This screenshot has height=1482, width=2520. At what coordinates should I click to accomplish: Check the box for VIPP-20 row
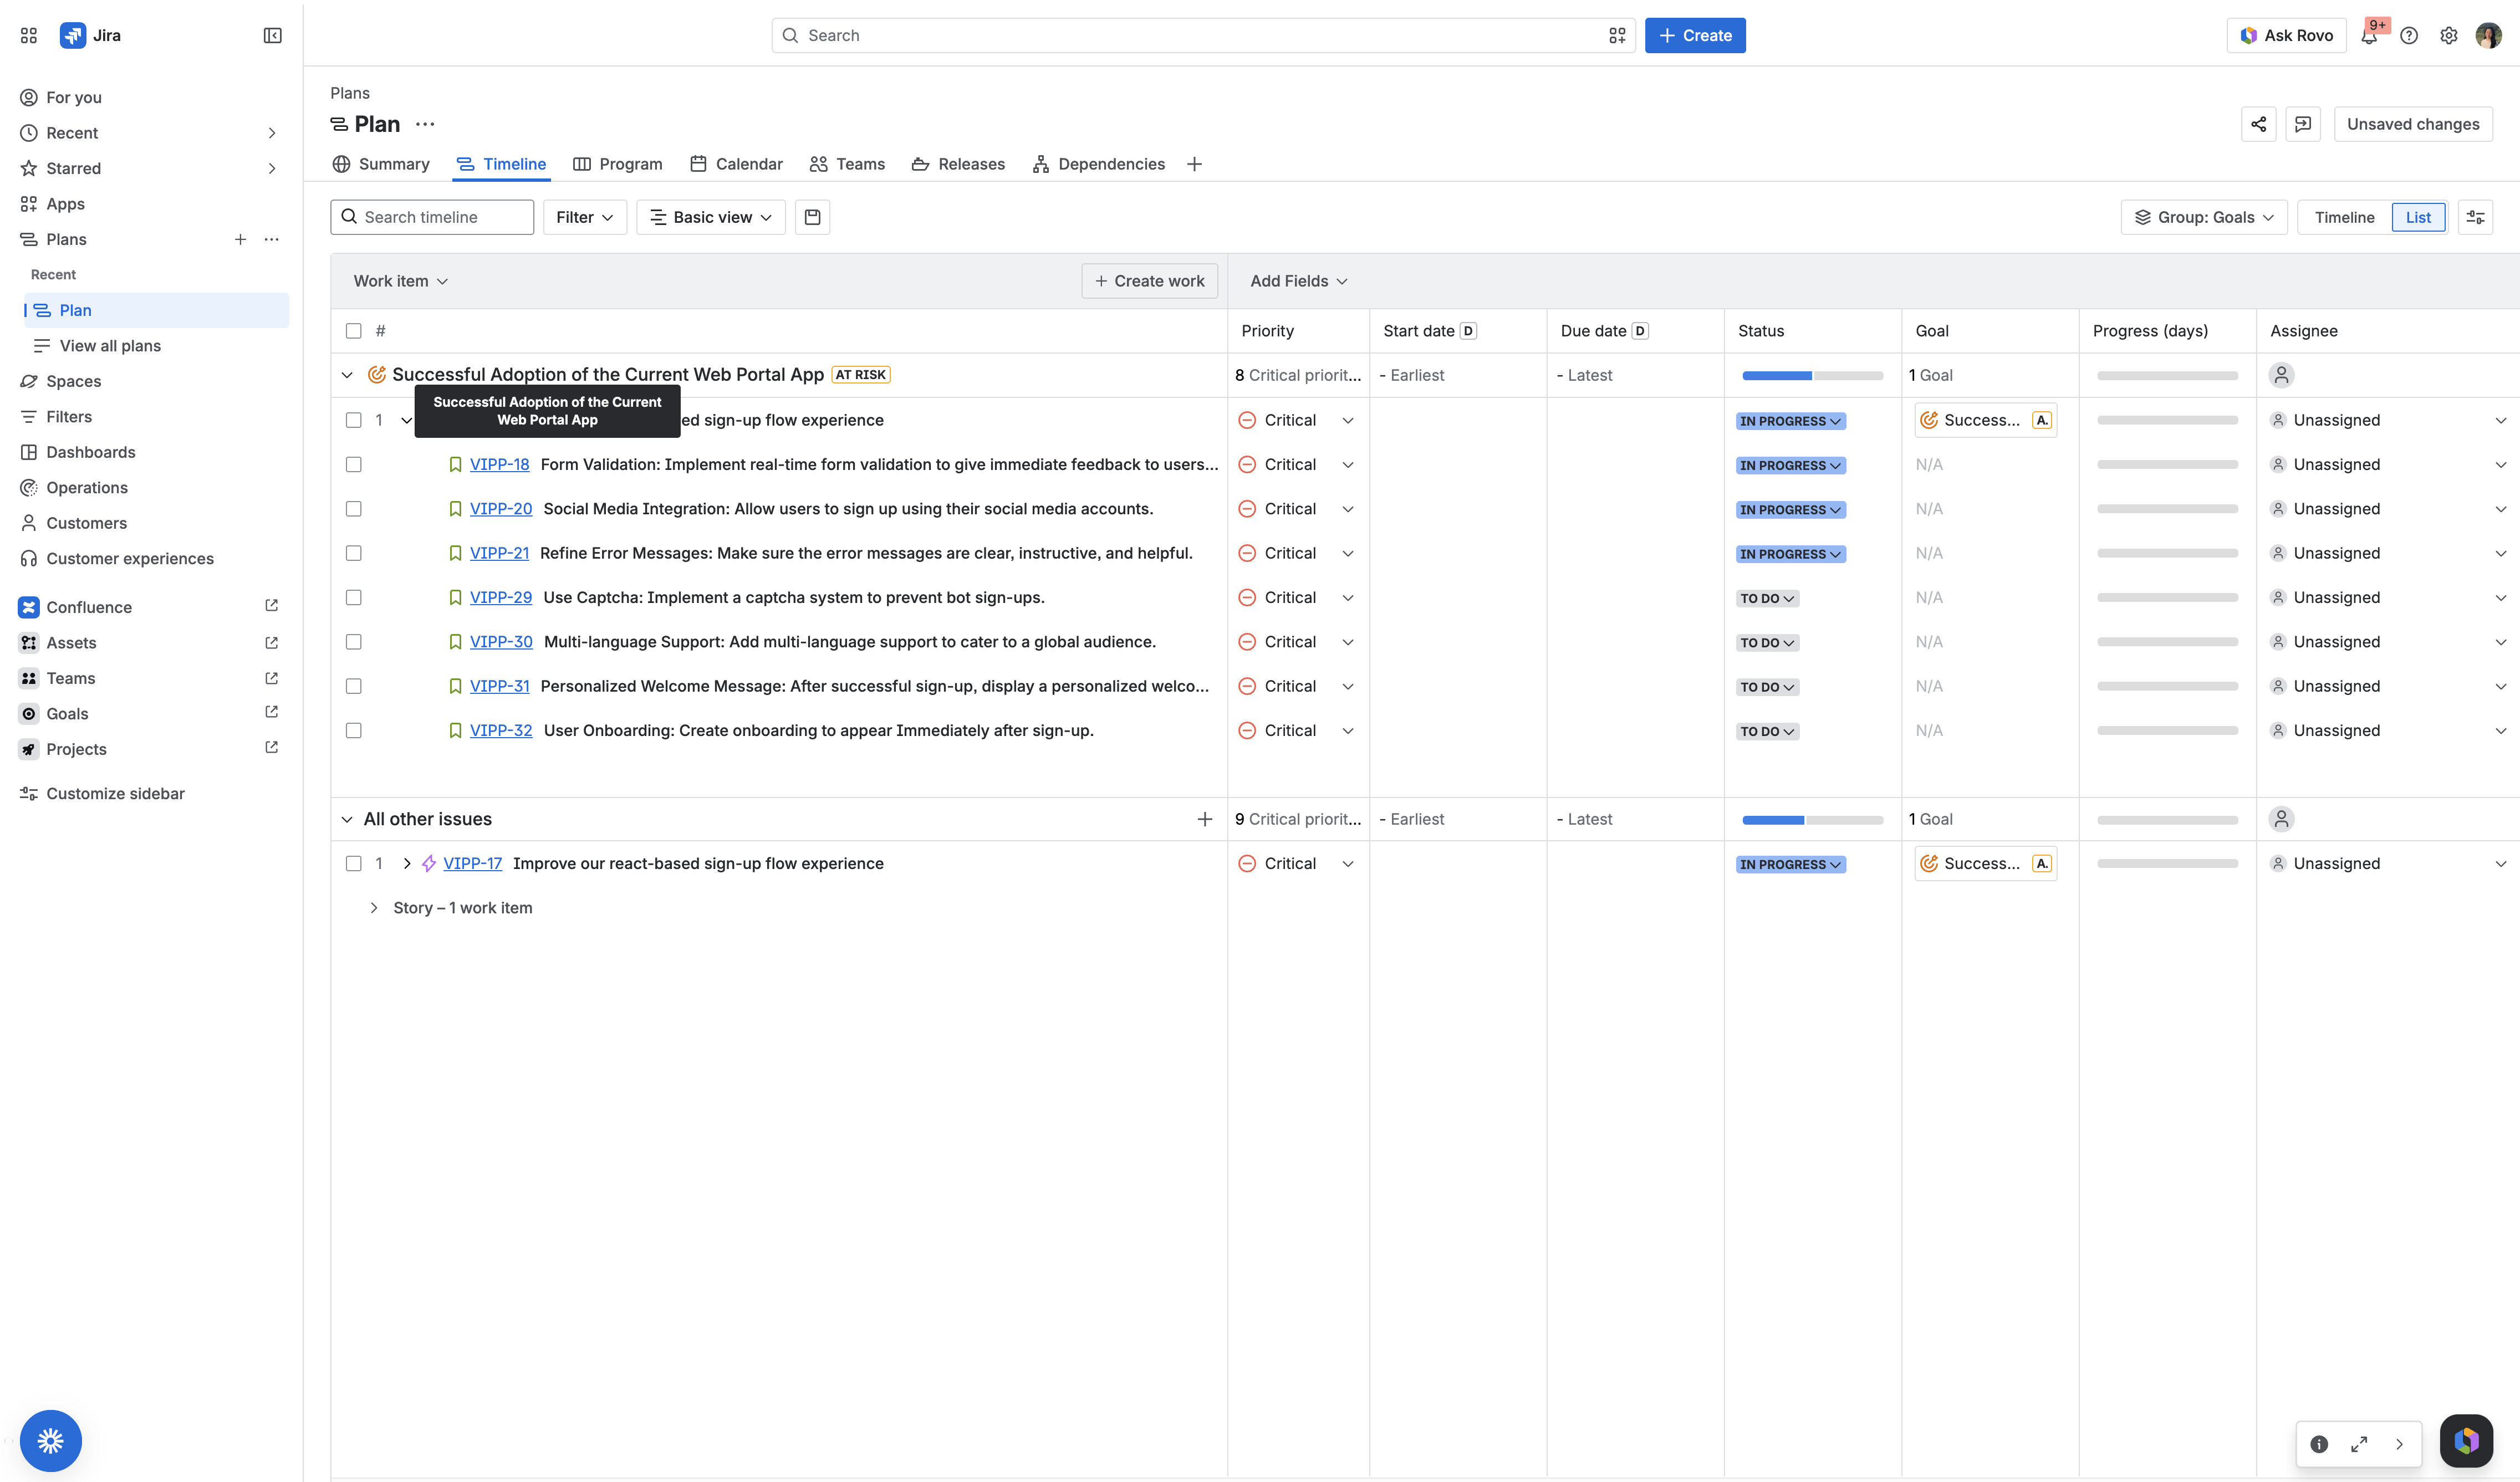click(x=353, y=509)
